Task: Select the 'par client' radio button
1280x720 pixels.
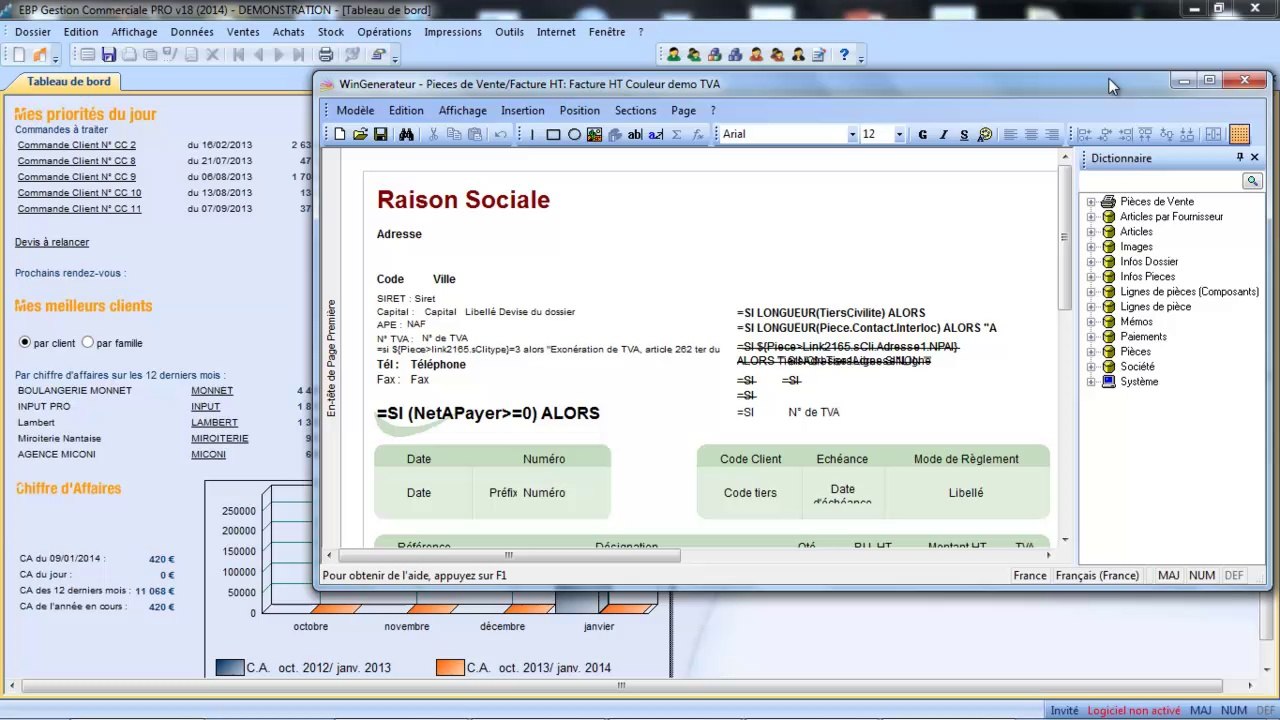Action: tap(26, 342)
